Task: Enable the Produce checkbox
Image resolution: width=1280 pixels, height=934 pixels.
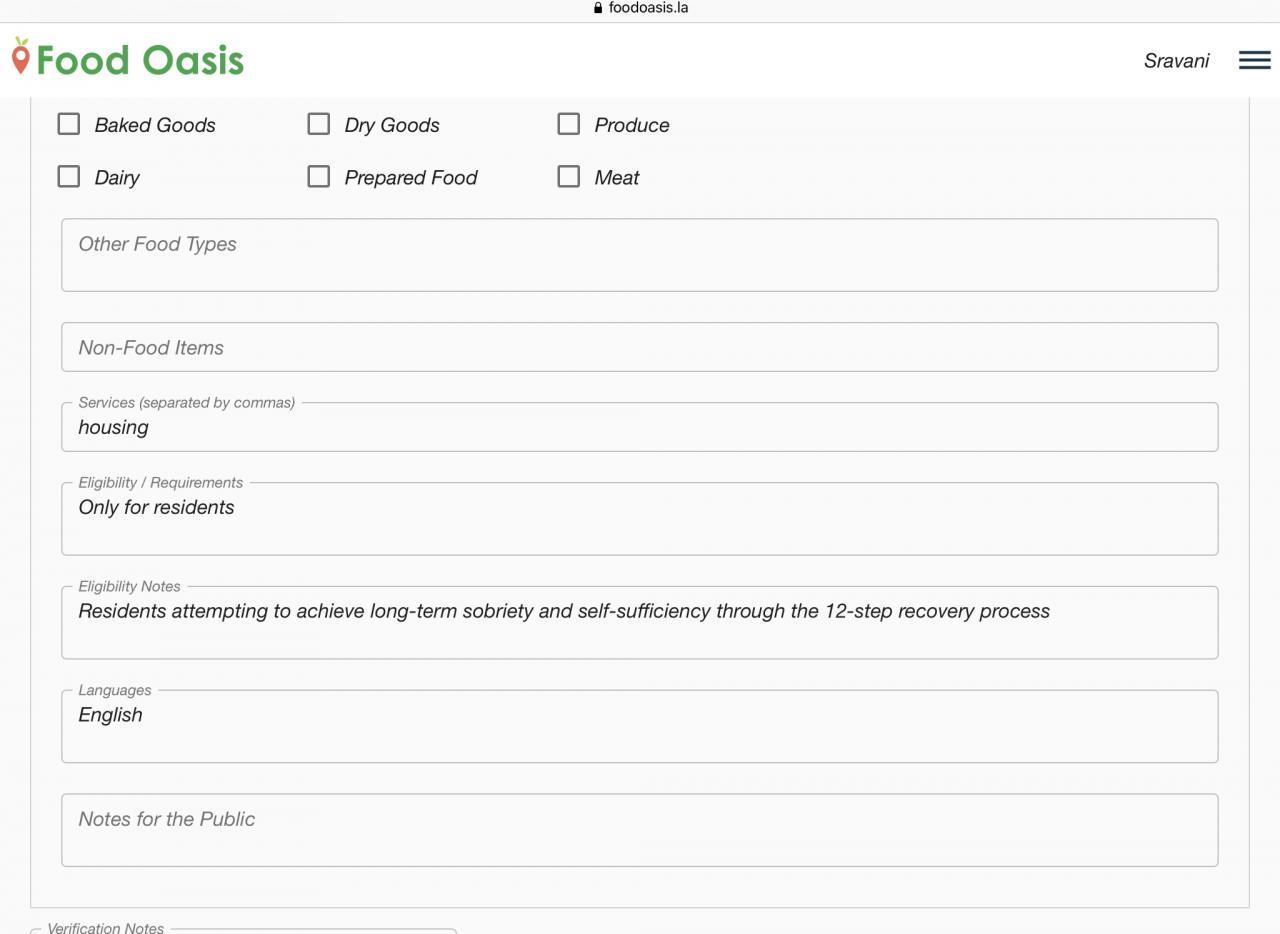Action: click(569, 124)
